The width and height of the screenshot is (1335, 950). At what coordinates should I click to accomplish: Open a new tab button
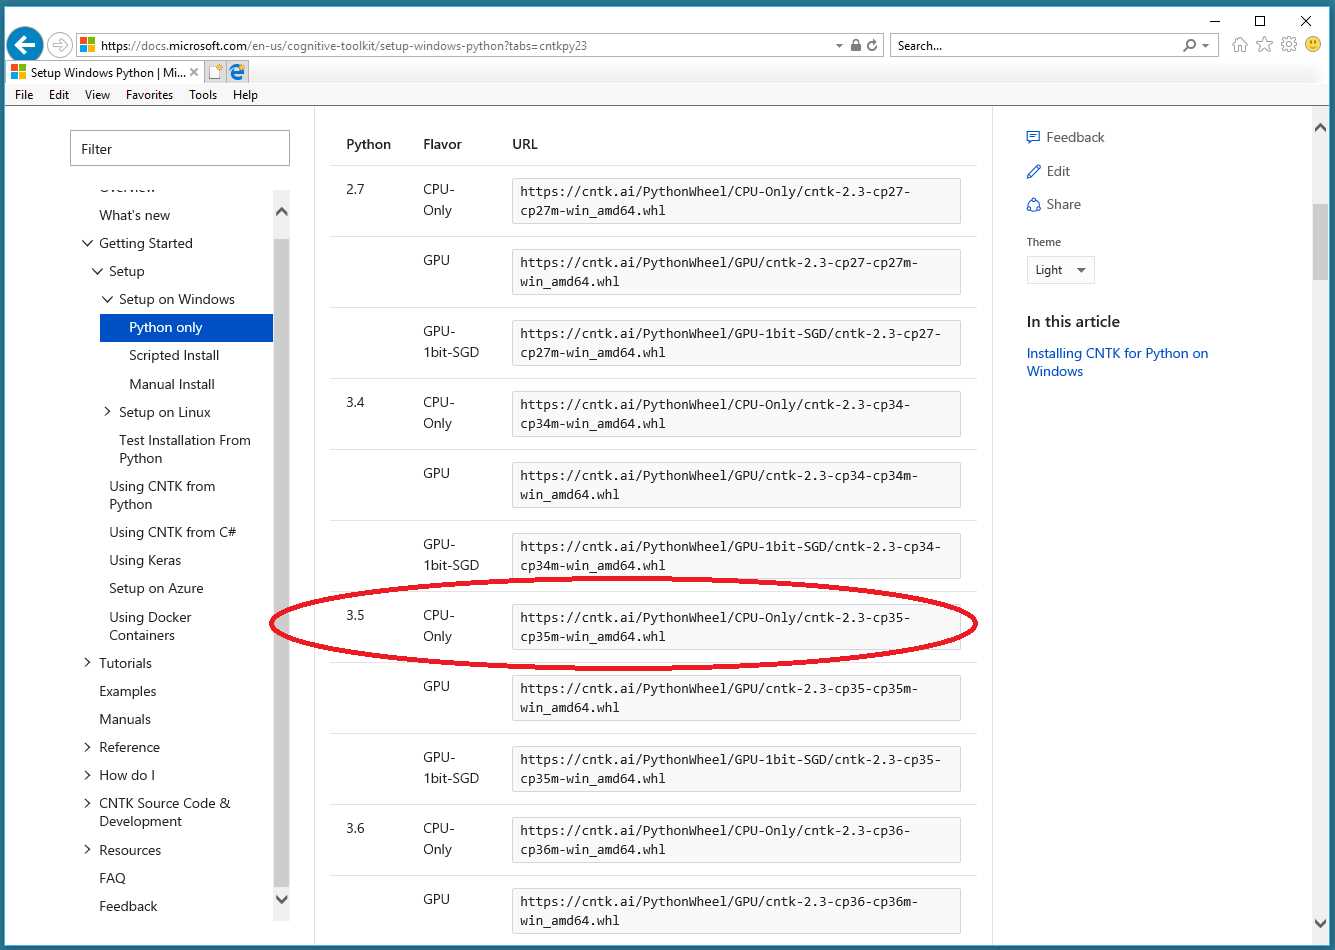pos(216,72)
